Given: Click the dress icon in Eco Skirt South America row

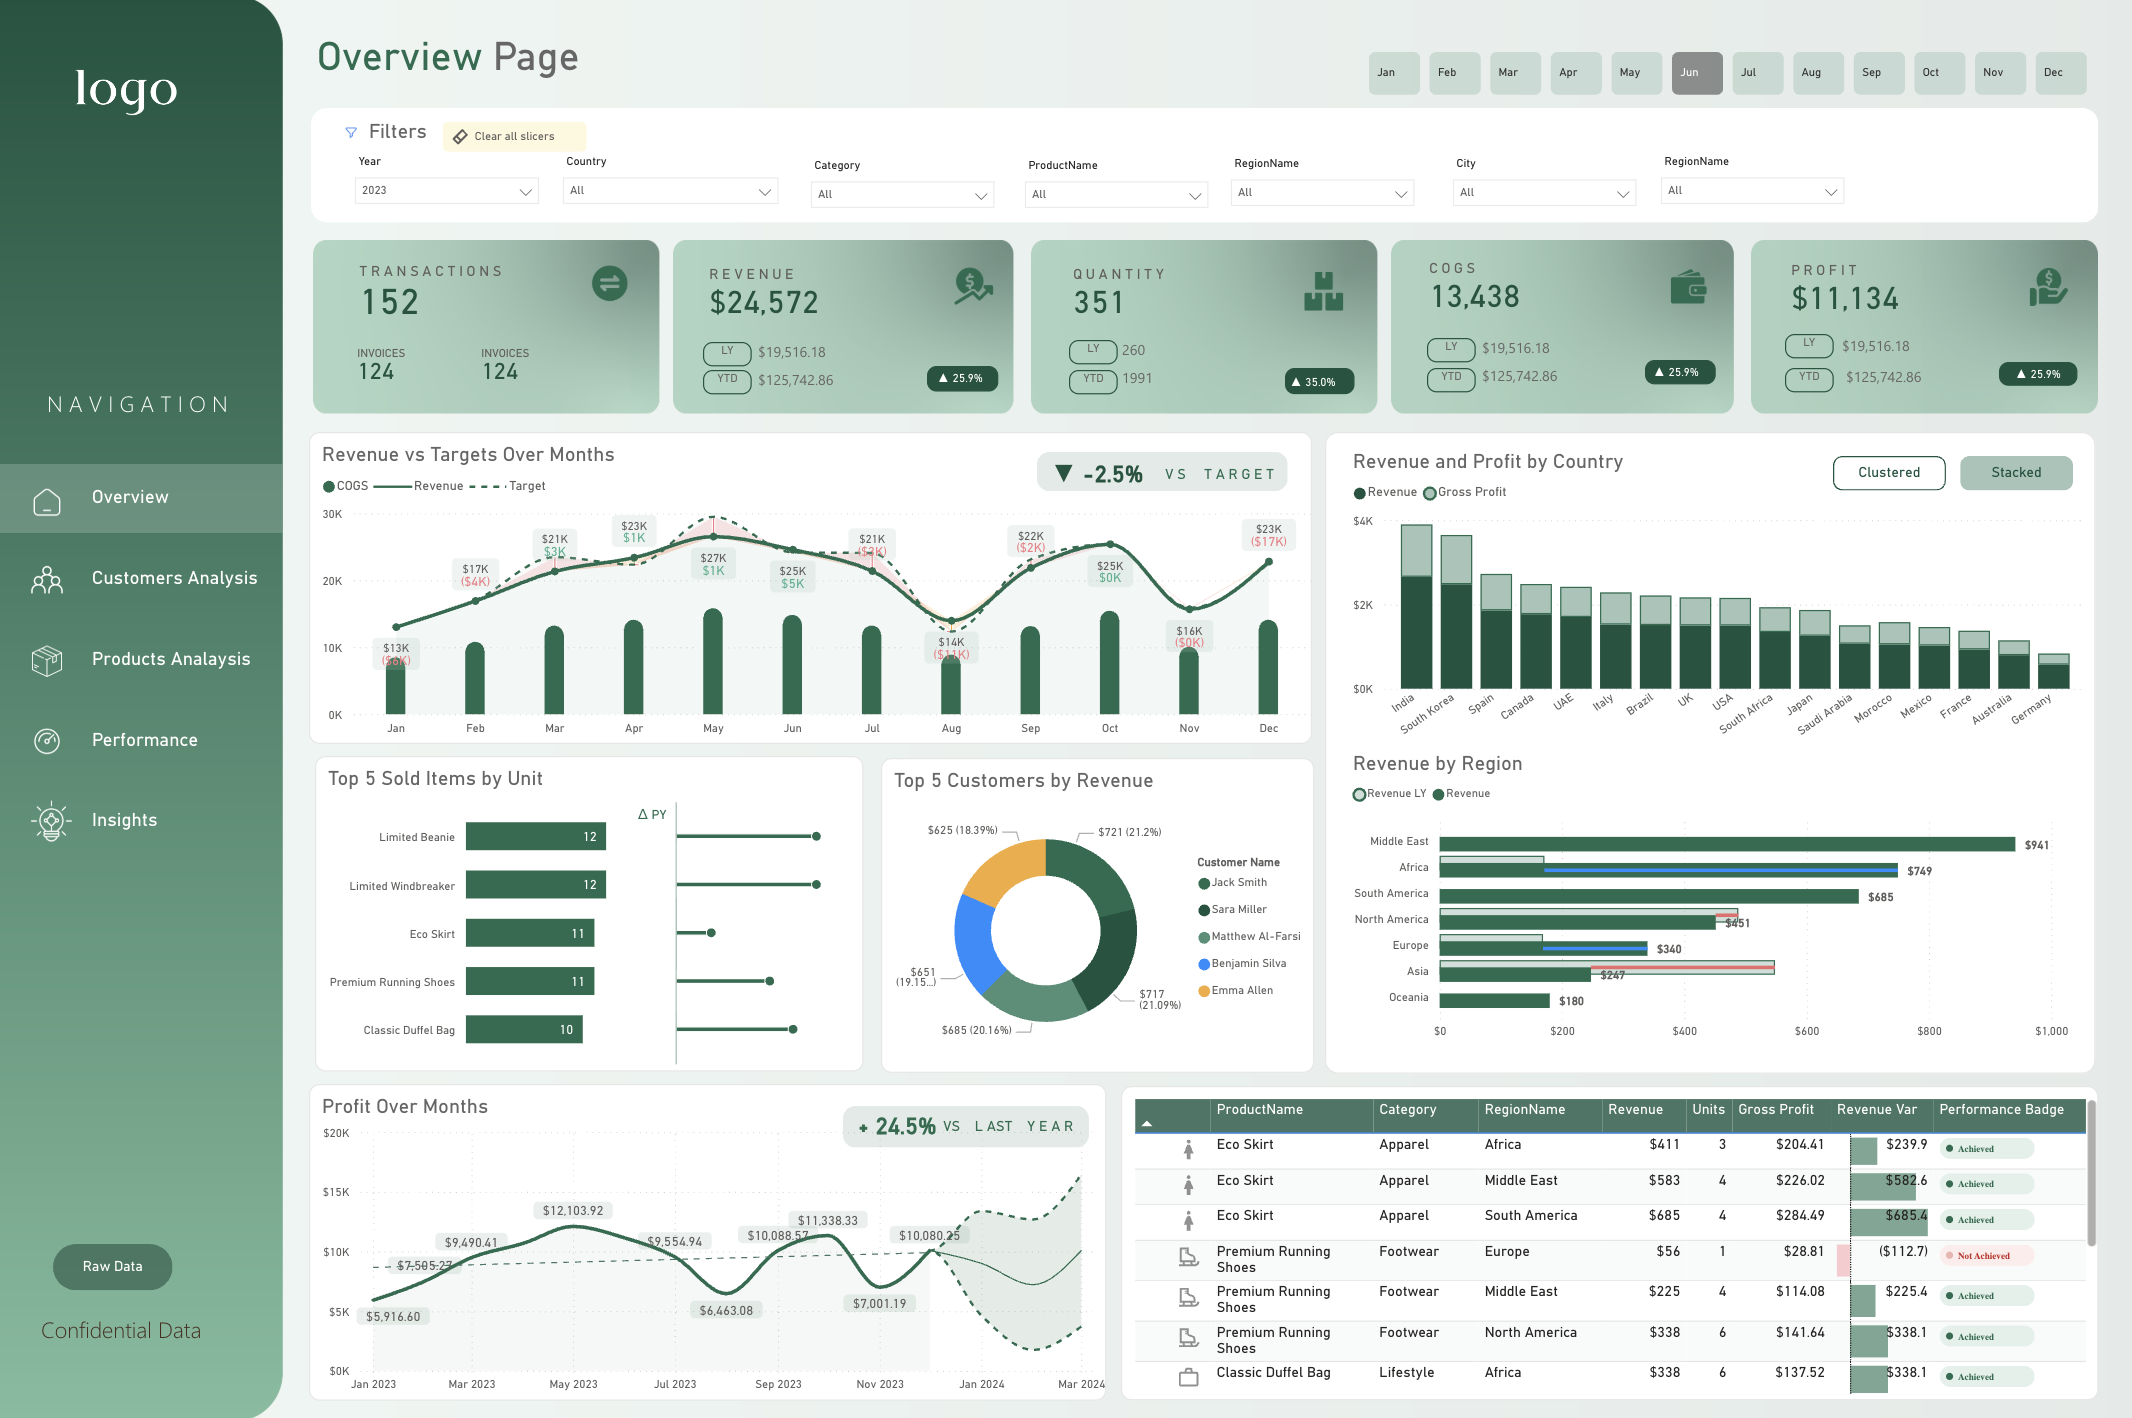Looking at the screenshot, I should point(1189,1221).
